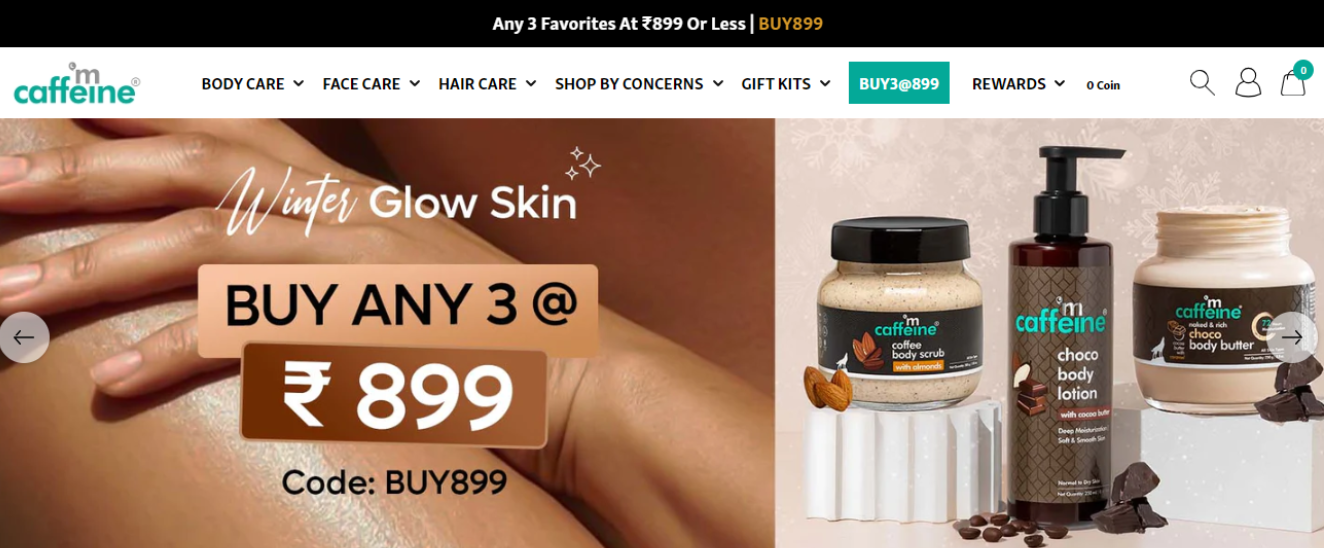Click the cart item count badge
The height and width of the screenshot is (548, 1324).
[x=1303, y=69]
